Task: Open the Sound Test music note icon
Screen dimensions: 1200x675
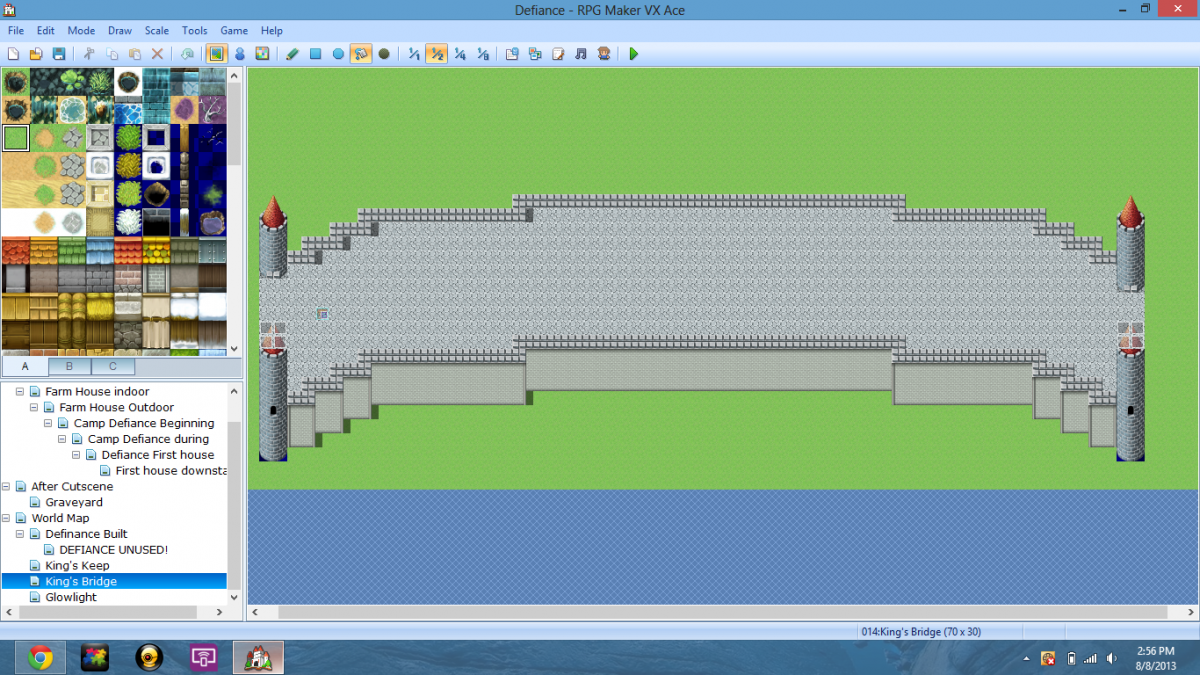Action: (x=581, y=54)
